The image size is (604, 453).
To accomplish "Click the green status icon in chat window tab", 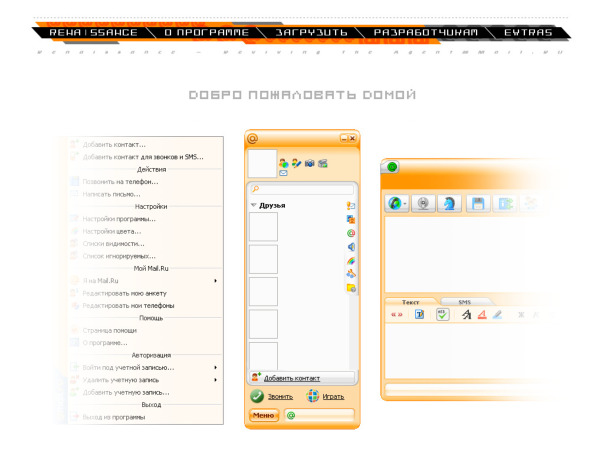I will pos(392,167).
